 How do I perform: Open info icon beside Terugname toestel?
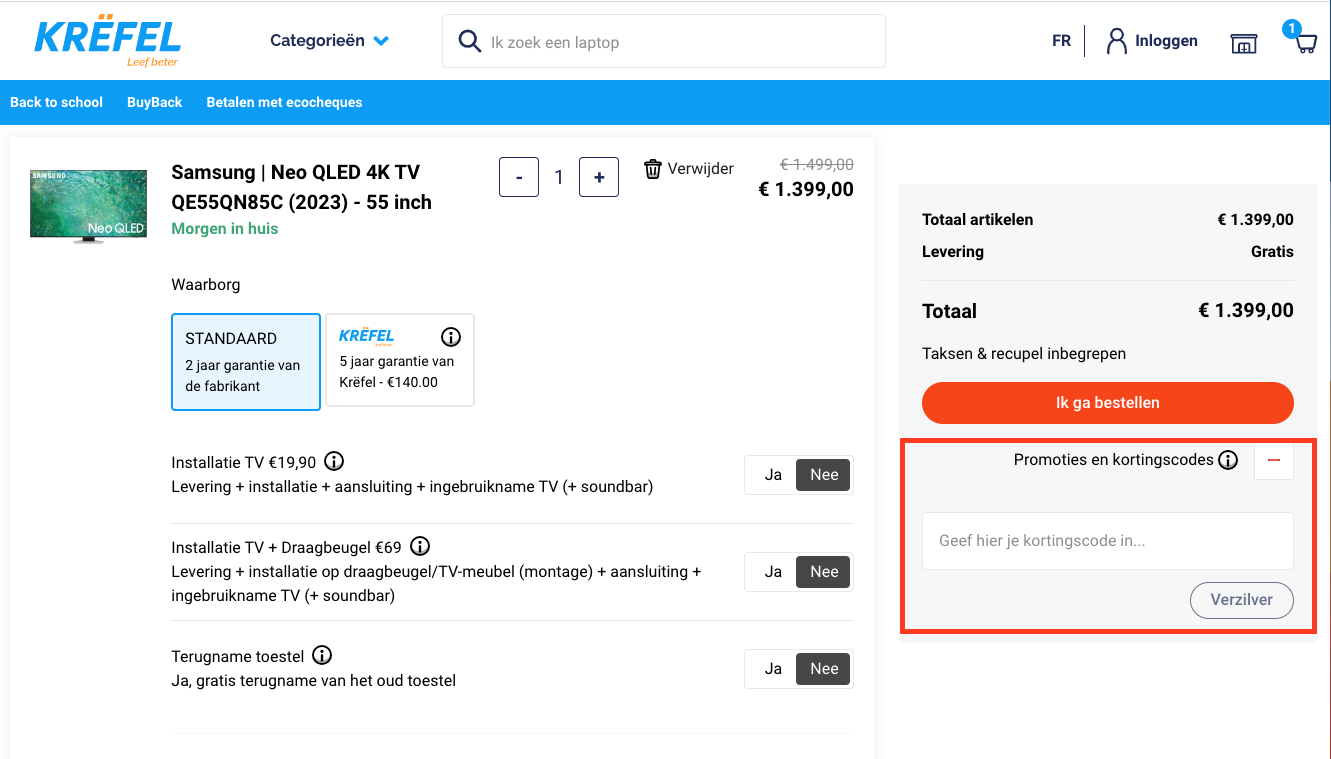point(322,655)
